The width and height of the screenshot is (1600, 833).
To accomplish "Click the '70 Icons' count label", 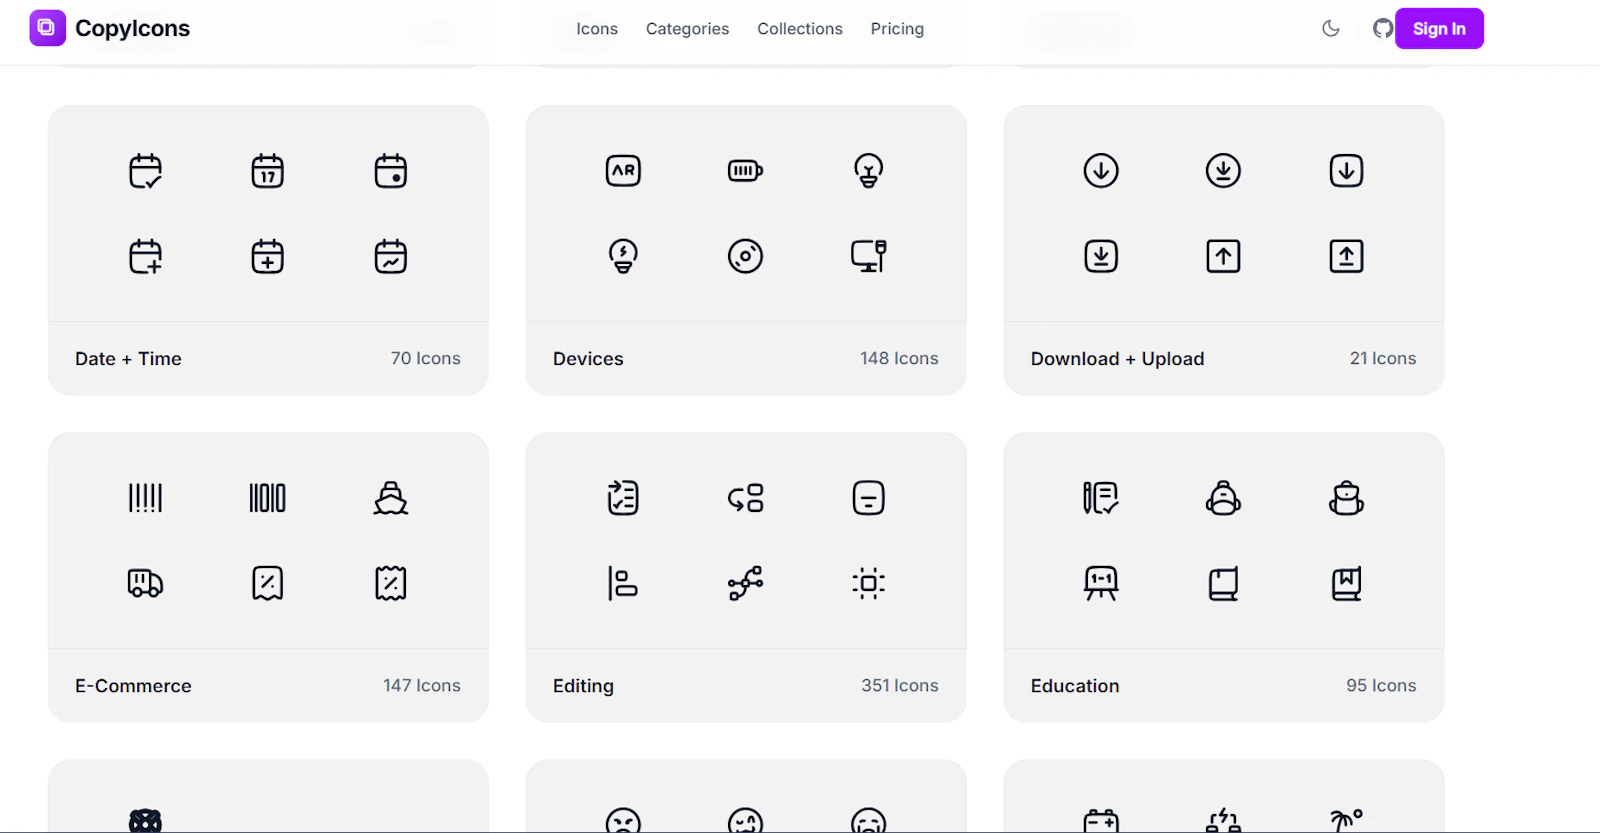I will click(426, 358).
